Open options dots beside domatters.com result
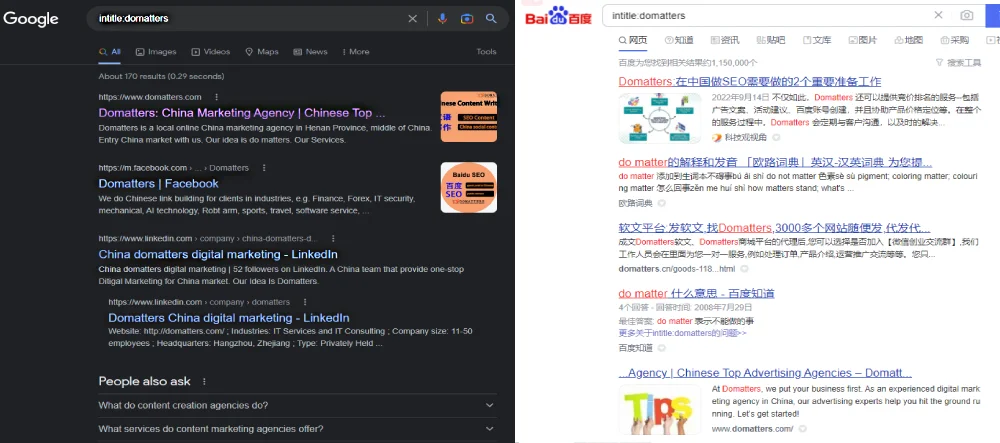This screenshot has width=1000, height=443. click(216, 97)
